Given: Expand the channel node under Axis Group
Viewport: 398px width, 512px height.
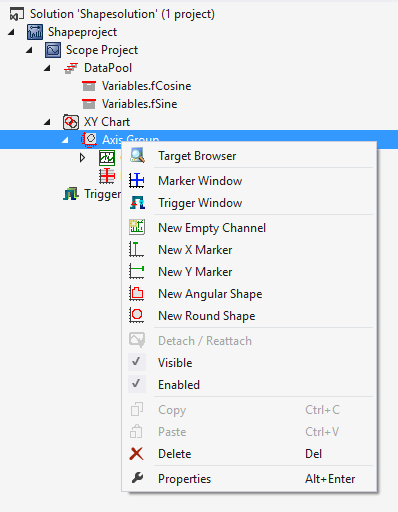Looking at the screenshot, I should [82, 158].
